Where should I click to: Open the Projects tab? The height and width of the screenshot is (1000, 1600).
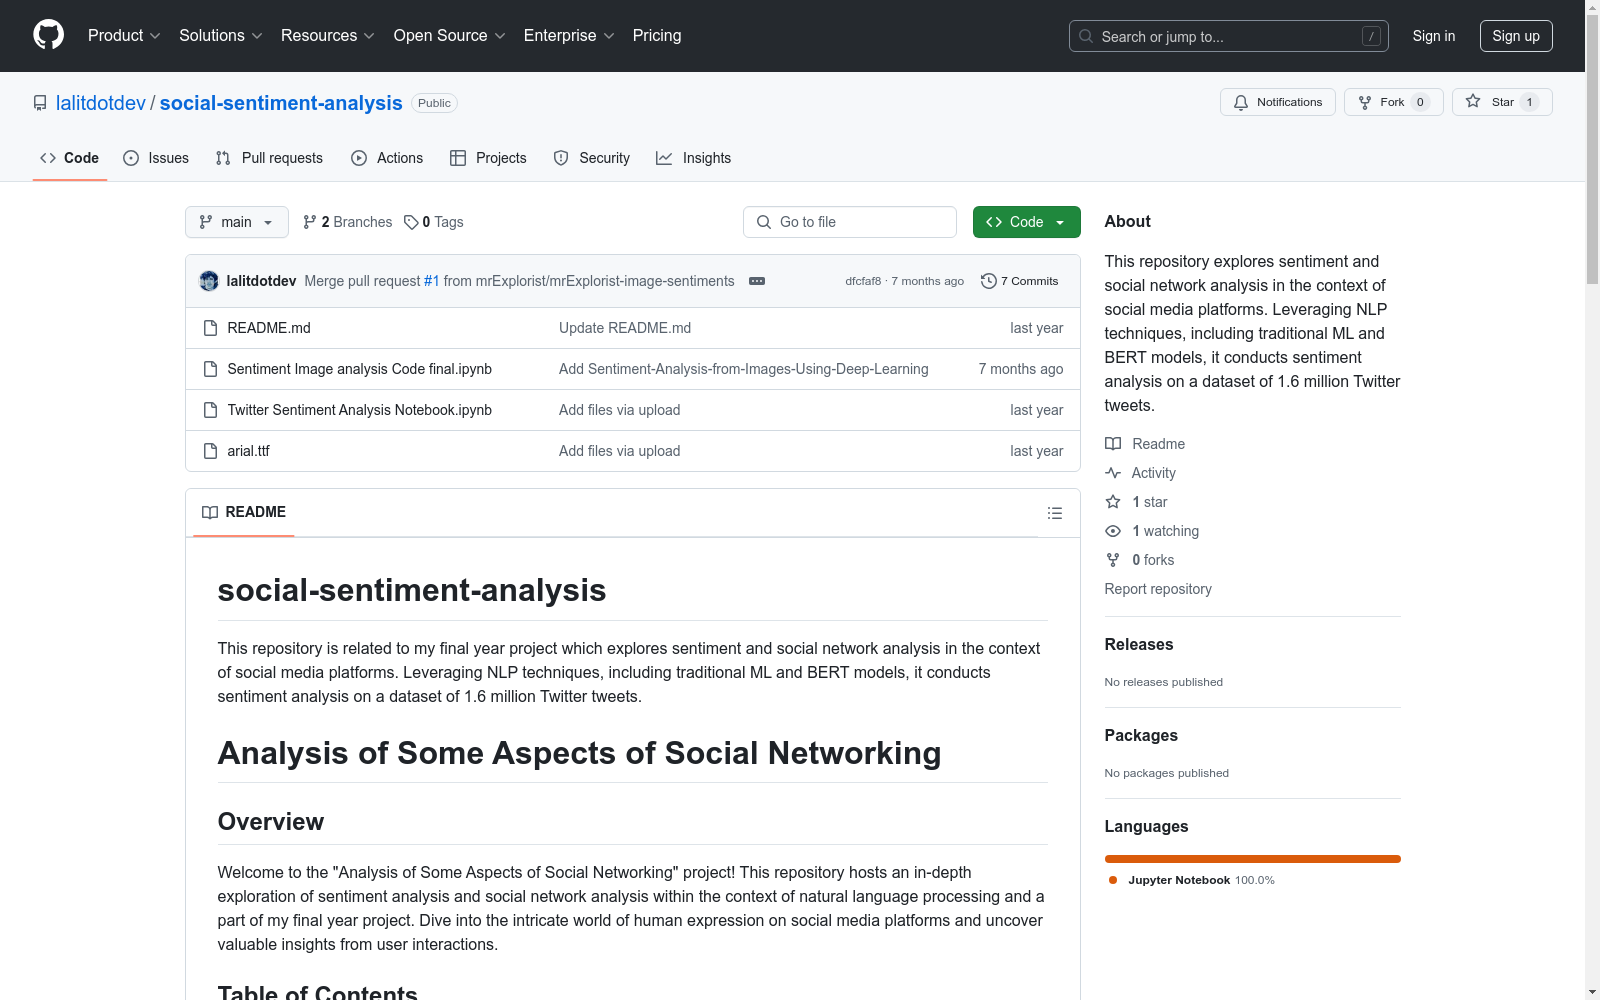click(x=488, y=158)
